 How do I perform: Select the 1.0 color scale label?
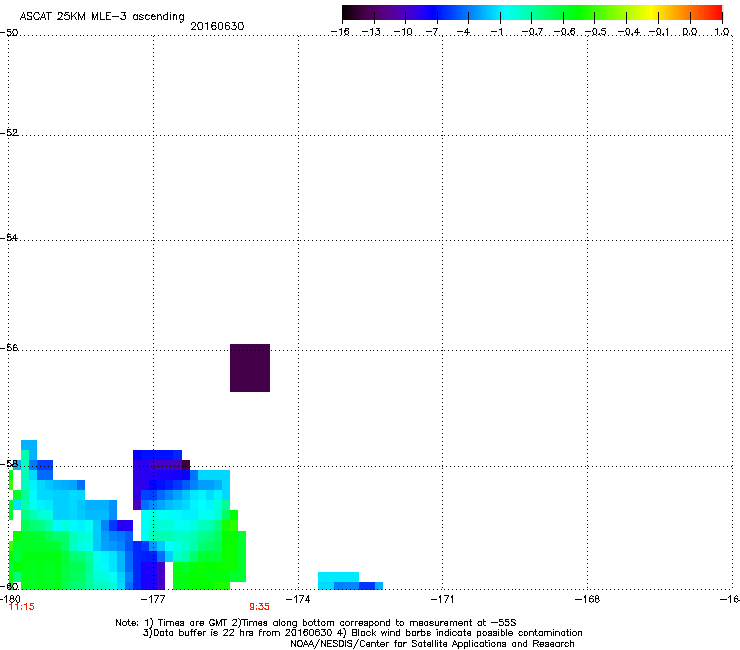(721, 32)
